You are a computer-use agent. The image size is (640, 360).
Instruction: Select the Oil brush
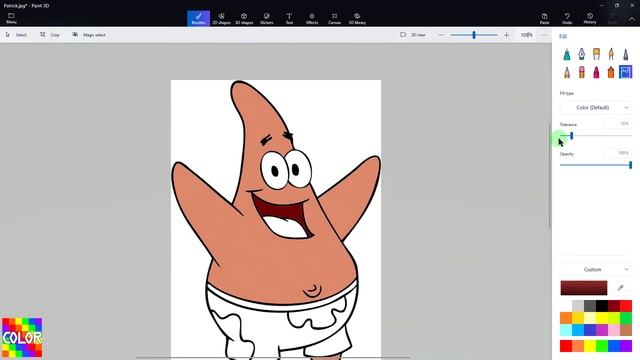click(x=596, y=54)
